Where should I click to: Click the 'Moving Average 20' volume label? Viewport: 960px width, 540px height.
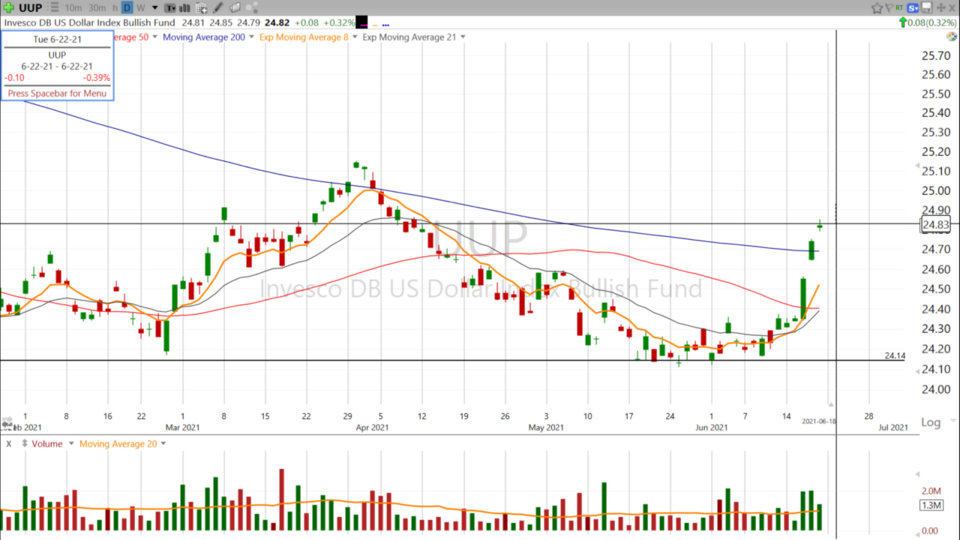[118, 443]
